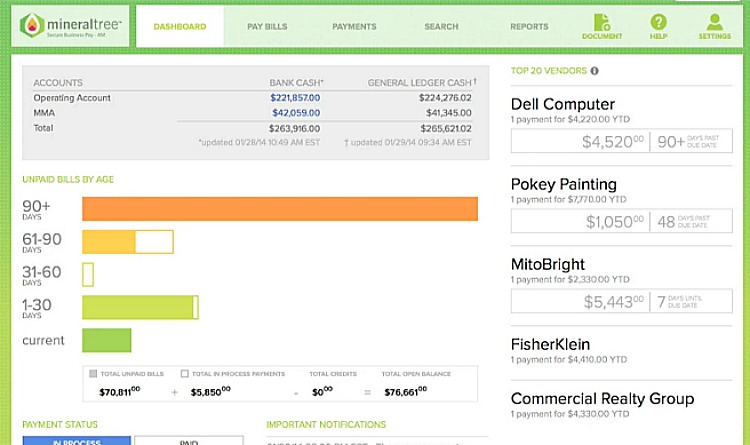The height and width of the screenshot is (445, 750).
Task: Open the FisherKlein vendor
Action: [x=550, y=344]
